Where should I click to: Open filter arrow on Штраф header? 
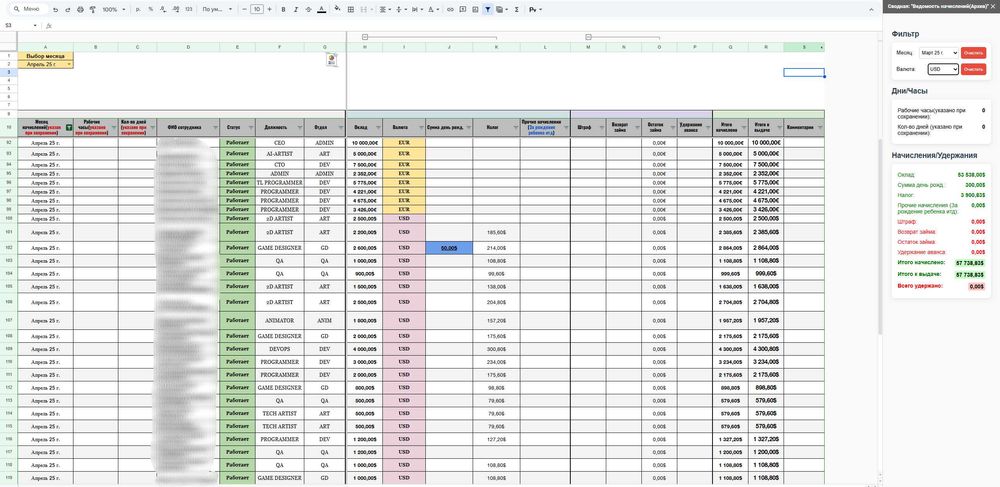[602, 128]
